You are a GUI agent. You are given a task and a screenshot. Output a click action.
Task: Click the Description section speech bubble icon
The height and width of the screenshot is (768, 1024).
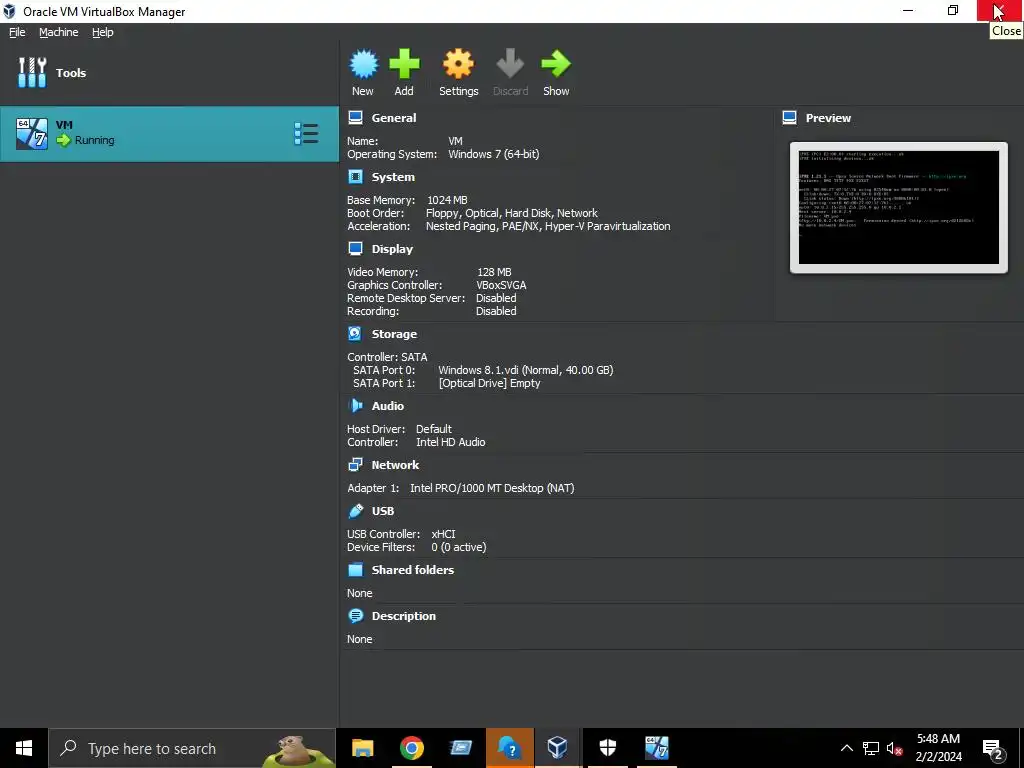(355, 616)
